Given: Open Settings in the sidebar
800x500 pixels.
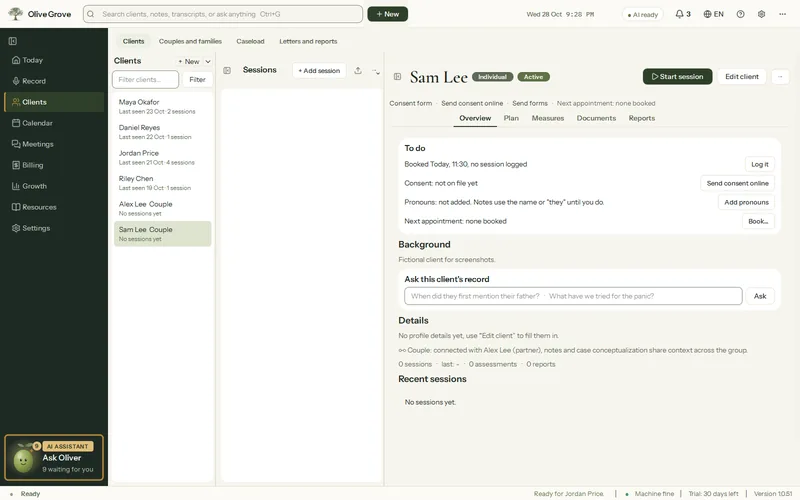Looking at the screenshot, I should pos(54,228).
